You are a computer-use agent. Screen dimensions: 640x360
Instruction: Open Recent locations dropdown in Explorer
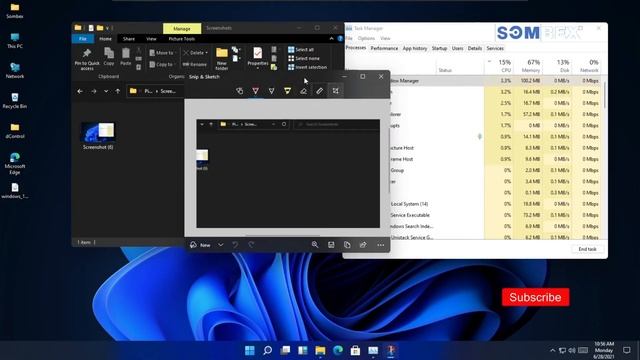tap(106, 91)
